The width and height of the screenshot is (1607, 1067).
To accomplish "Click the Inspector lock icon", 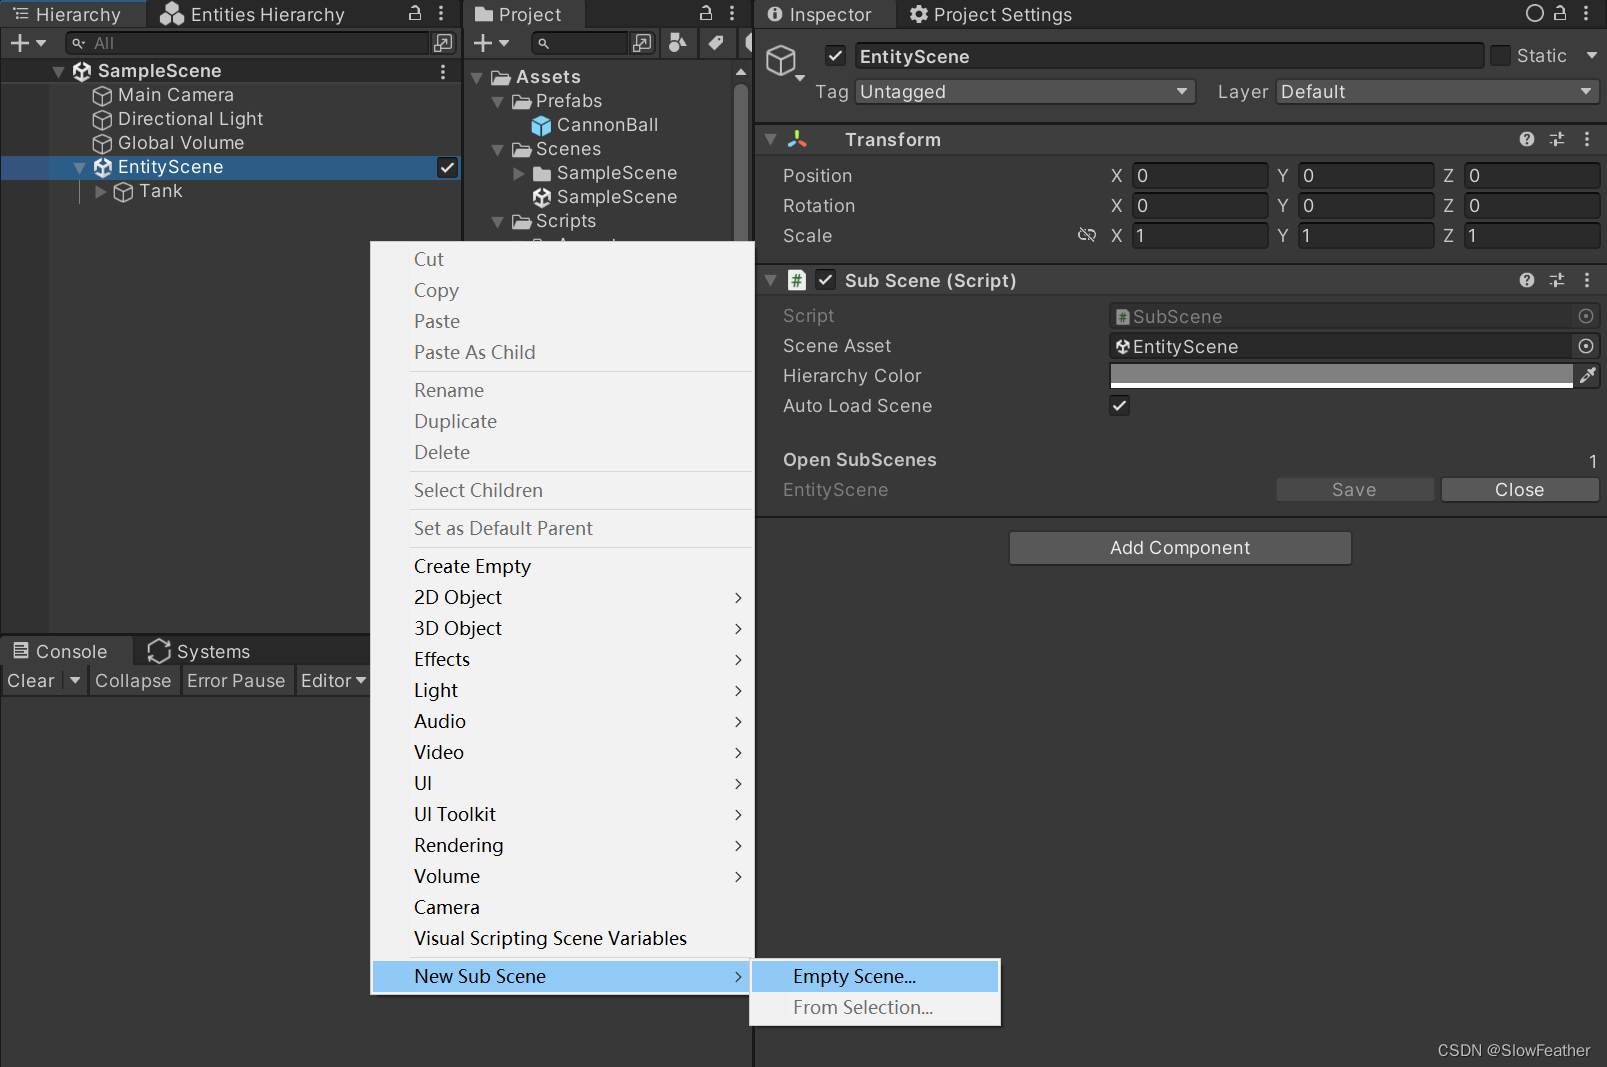I will (x=1560, y=13).
